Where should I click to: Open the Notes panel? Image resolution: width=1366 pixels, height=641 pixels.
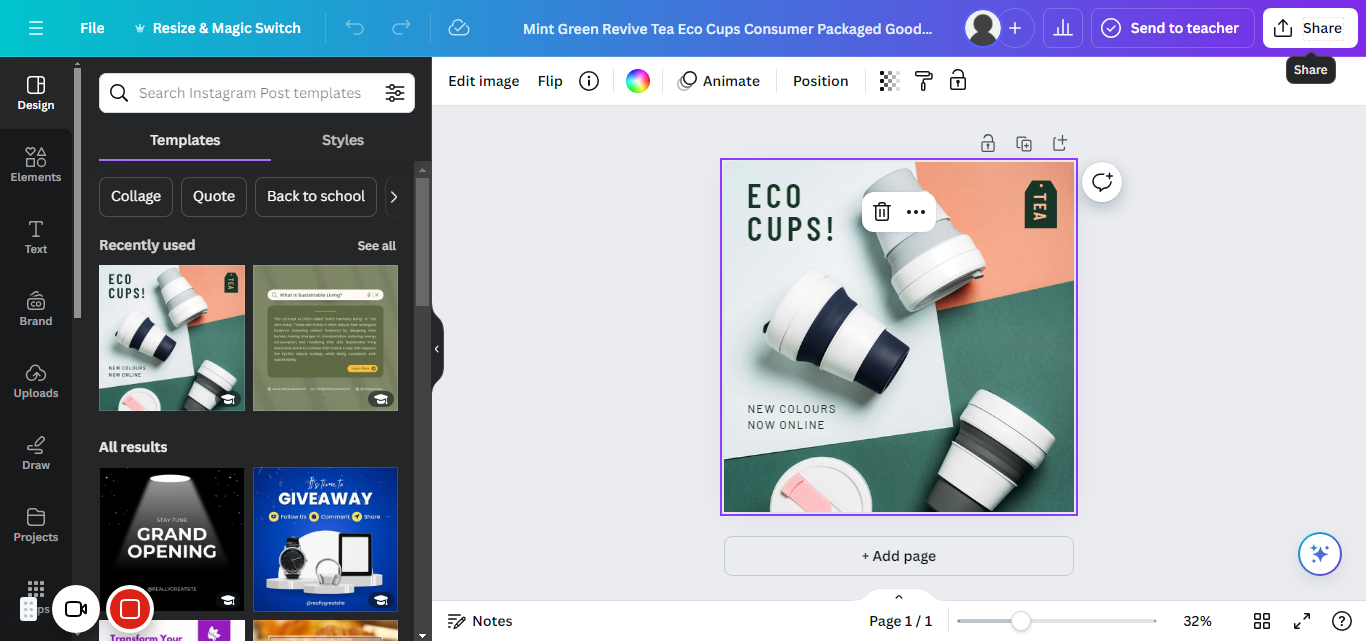tap(480, 621)
